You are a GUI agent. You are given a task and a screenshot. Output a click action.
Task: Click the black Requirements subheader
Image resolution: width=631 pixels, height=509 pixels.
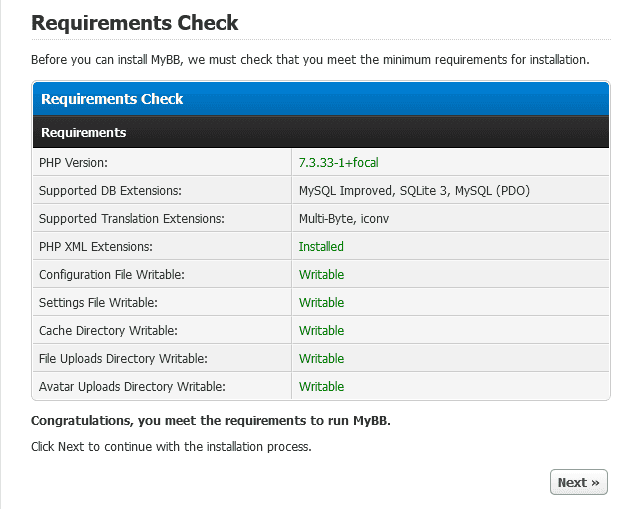[321, 132]
